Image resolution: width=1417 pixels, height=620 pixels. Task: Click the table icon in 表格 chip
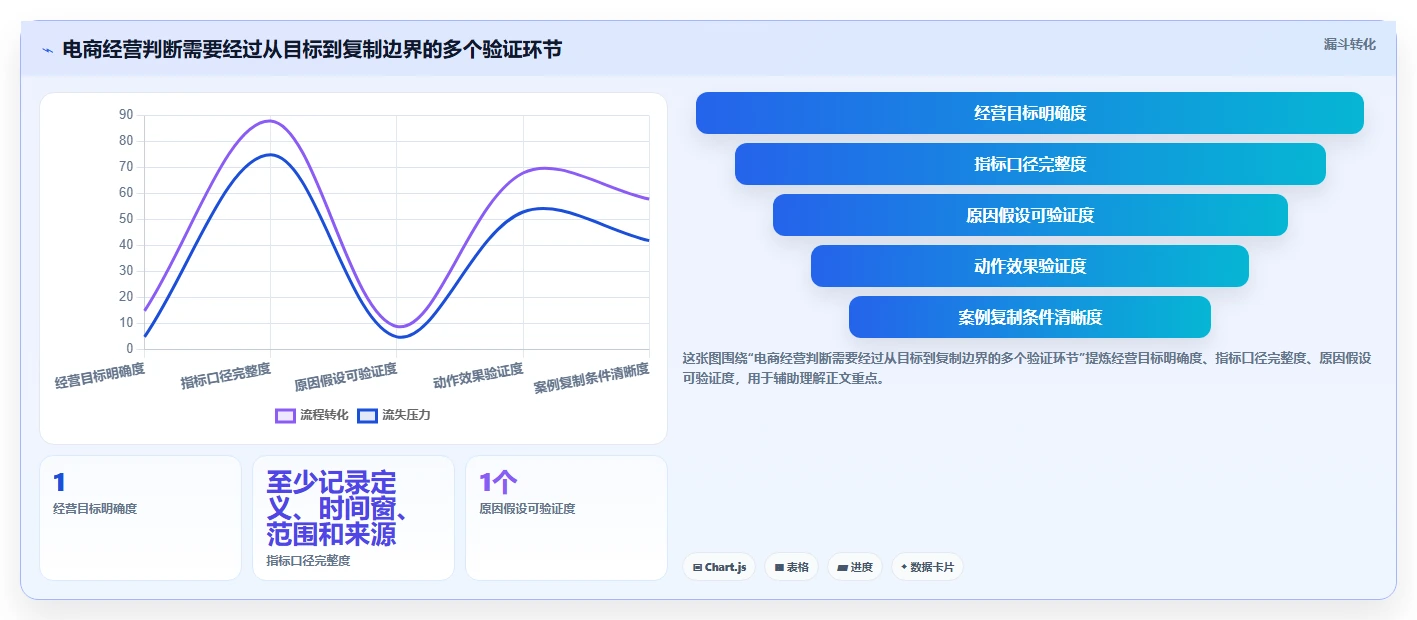779,567
